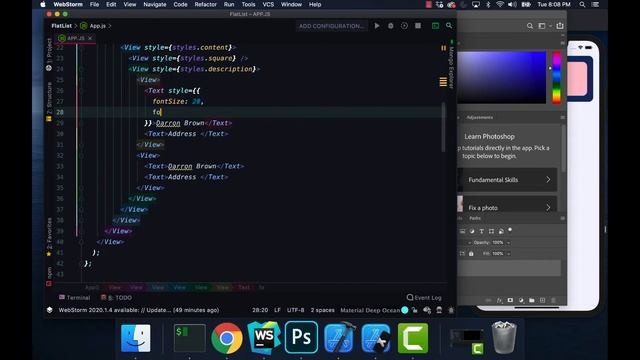Open Terminal tool window
Viewport: 640px width, 360px height.
pos(74,298)
